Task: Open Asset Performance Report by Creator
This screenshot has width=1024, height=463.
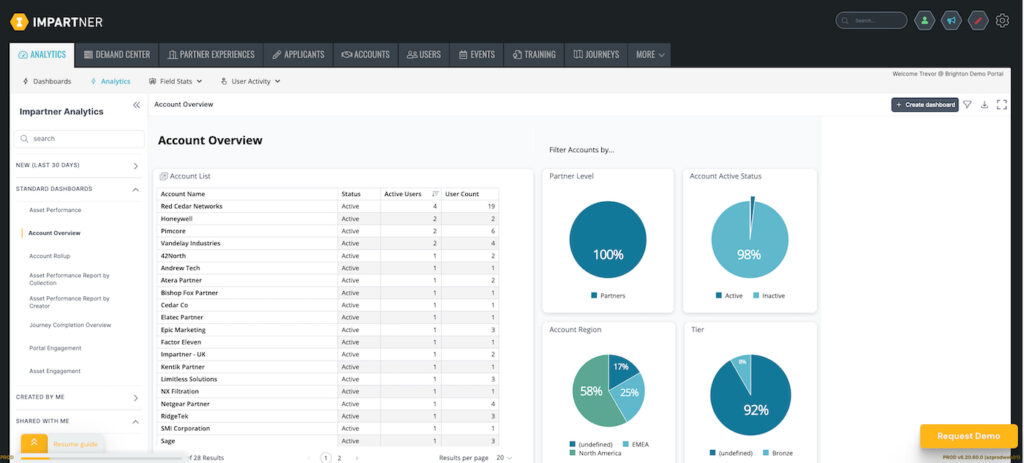Action: 69,302
